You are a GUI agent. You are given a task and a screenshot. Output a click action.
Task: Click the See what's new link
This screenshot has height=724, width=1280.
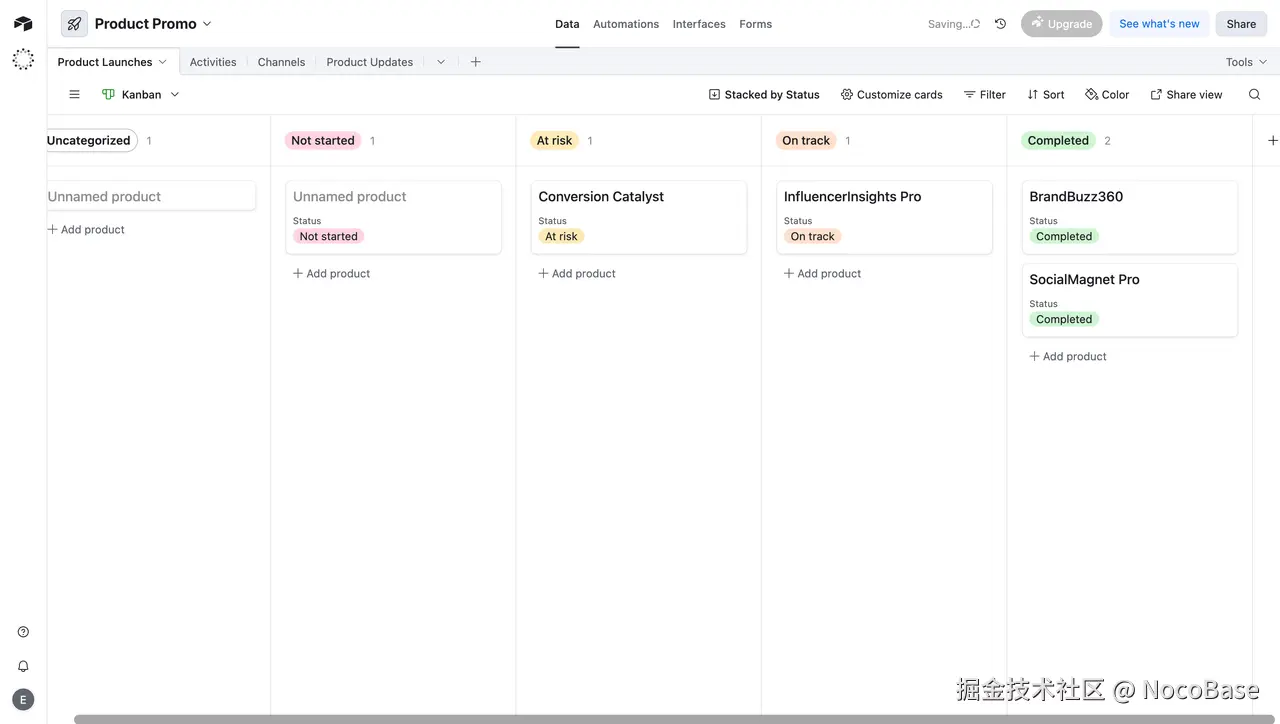click(1158, 23)
